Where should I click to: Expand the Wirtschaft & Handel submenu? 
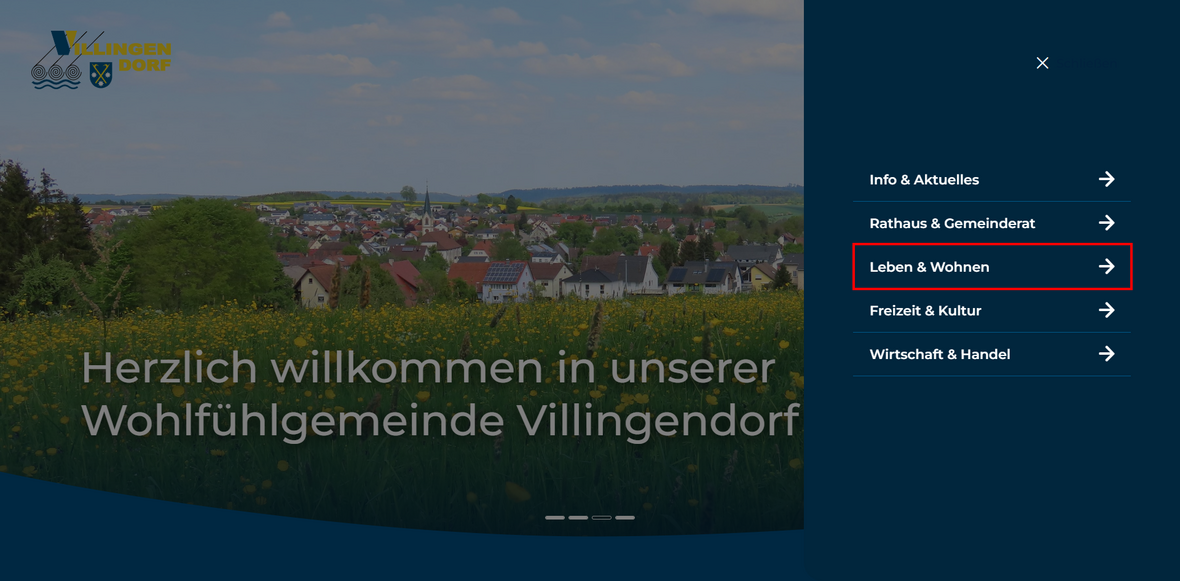(x=940, y=353)
